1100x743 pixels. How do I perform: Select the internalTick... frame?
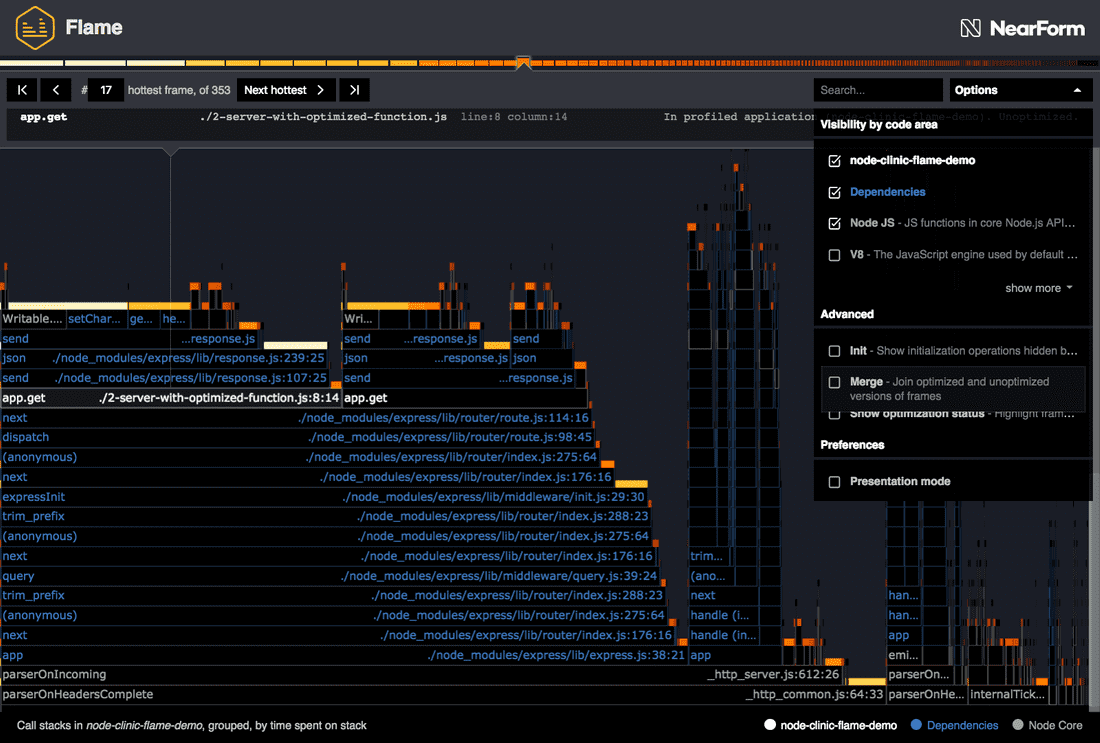(x=1010, y=695)
